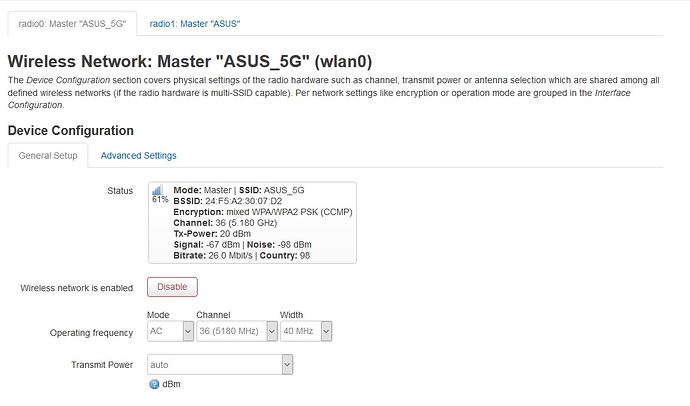This screenshot has height=406, width=690.
Task: Click the blue help icon beside dBm
Action: (154, 384)
